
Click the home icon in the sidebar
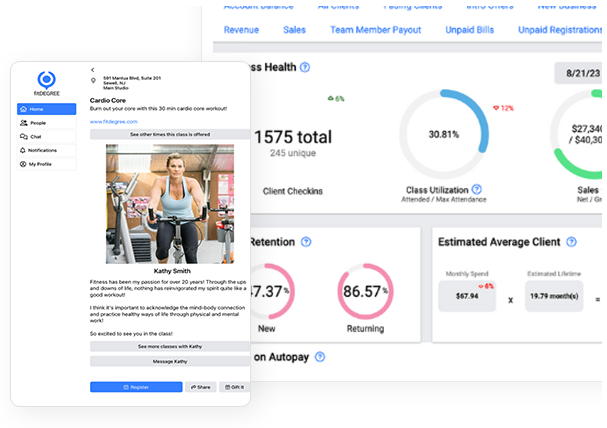[23, 109]
